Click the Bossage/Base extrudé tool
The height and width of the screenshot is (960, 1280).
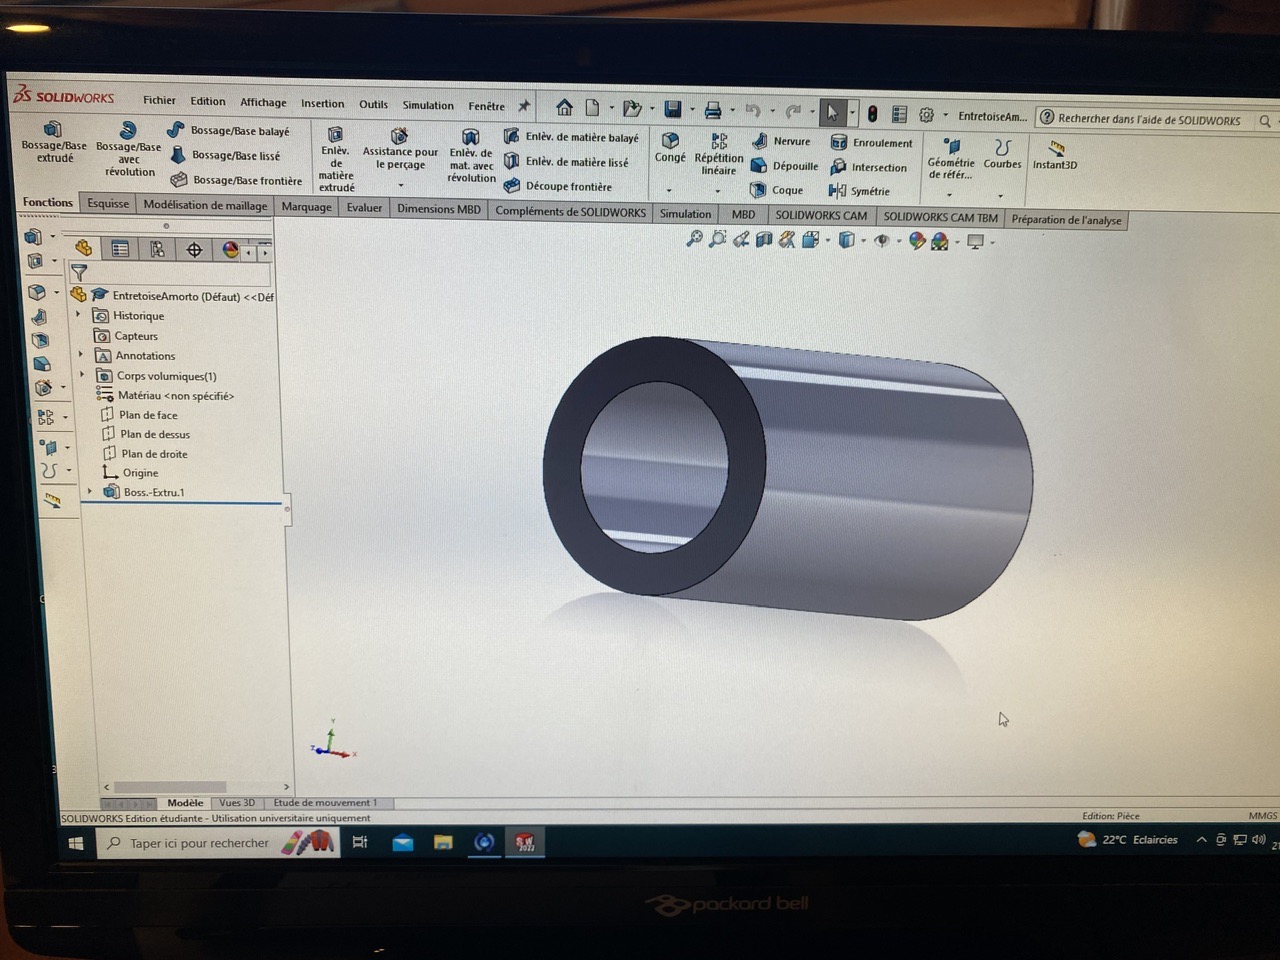[54, 141]
